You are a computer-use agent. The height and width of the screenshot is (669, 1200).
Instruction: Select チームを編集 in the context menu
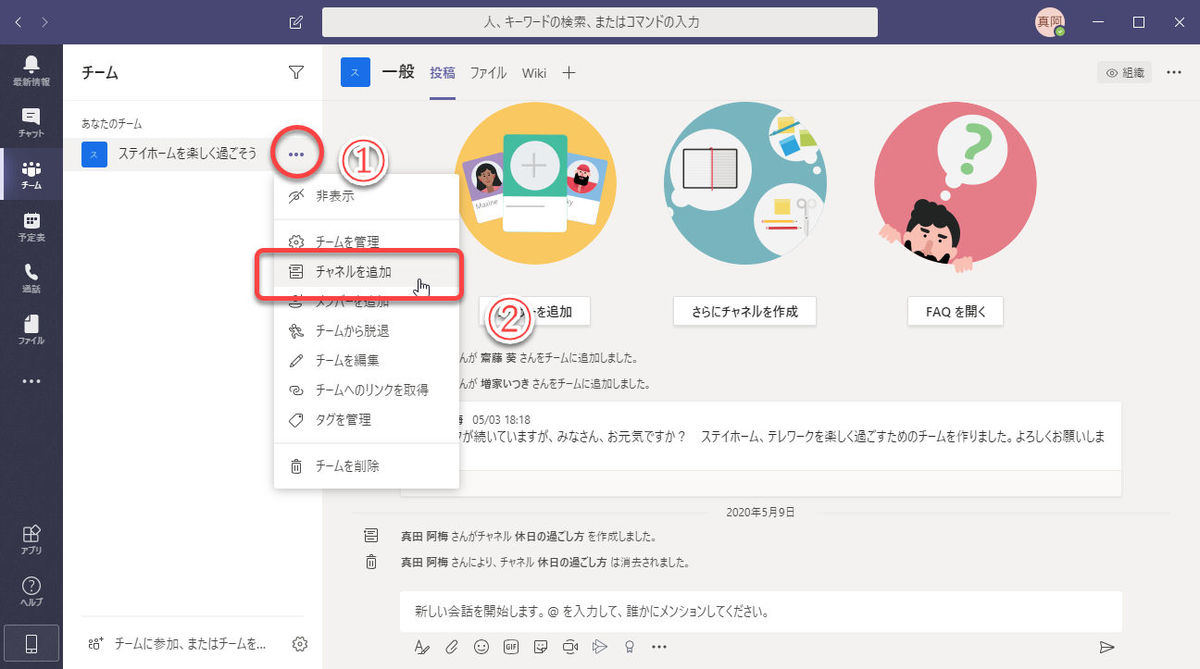tap(366, 361)
